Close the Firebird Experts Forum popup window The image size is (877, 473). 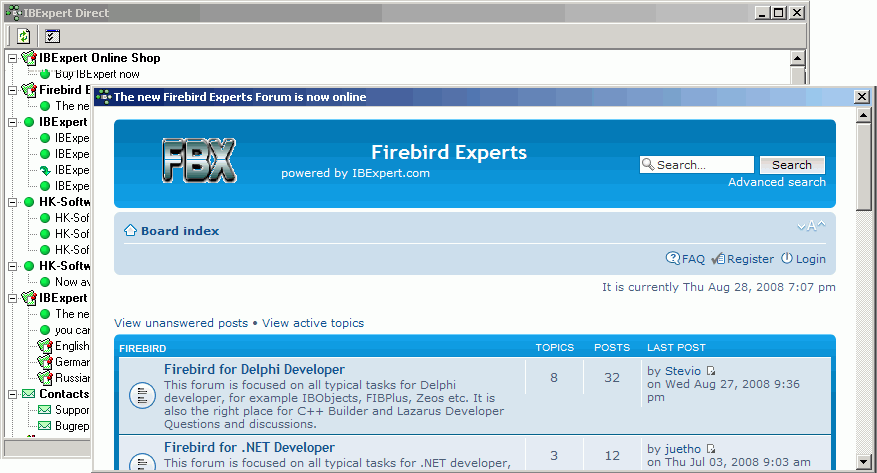pyautogui.click(x=862, y=97)
